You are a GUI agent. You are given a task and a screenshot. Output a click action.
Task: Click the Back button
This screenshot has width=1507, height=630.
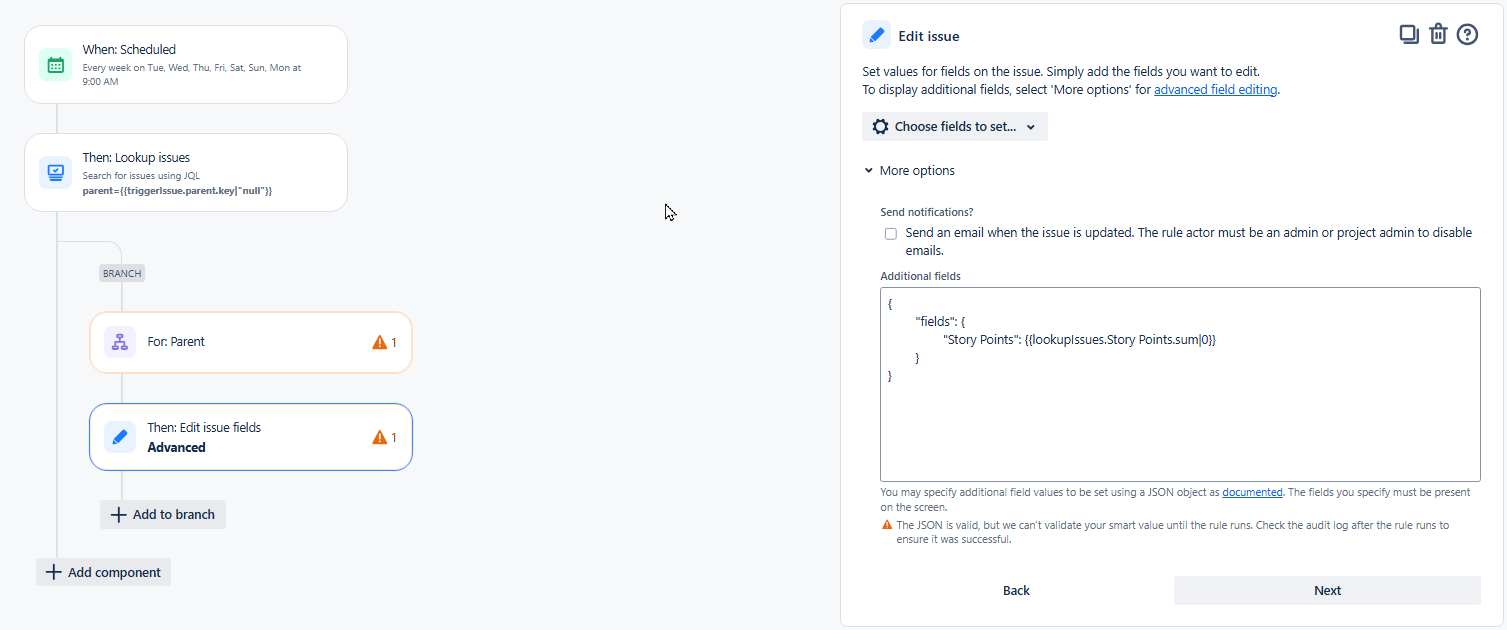1016,590
